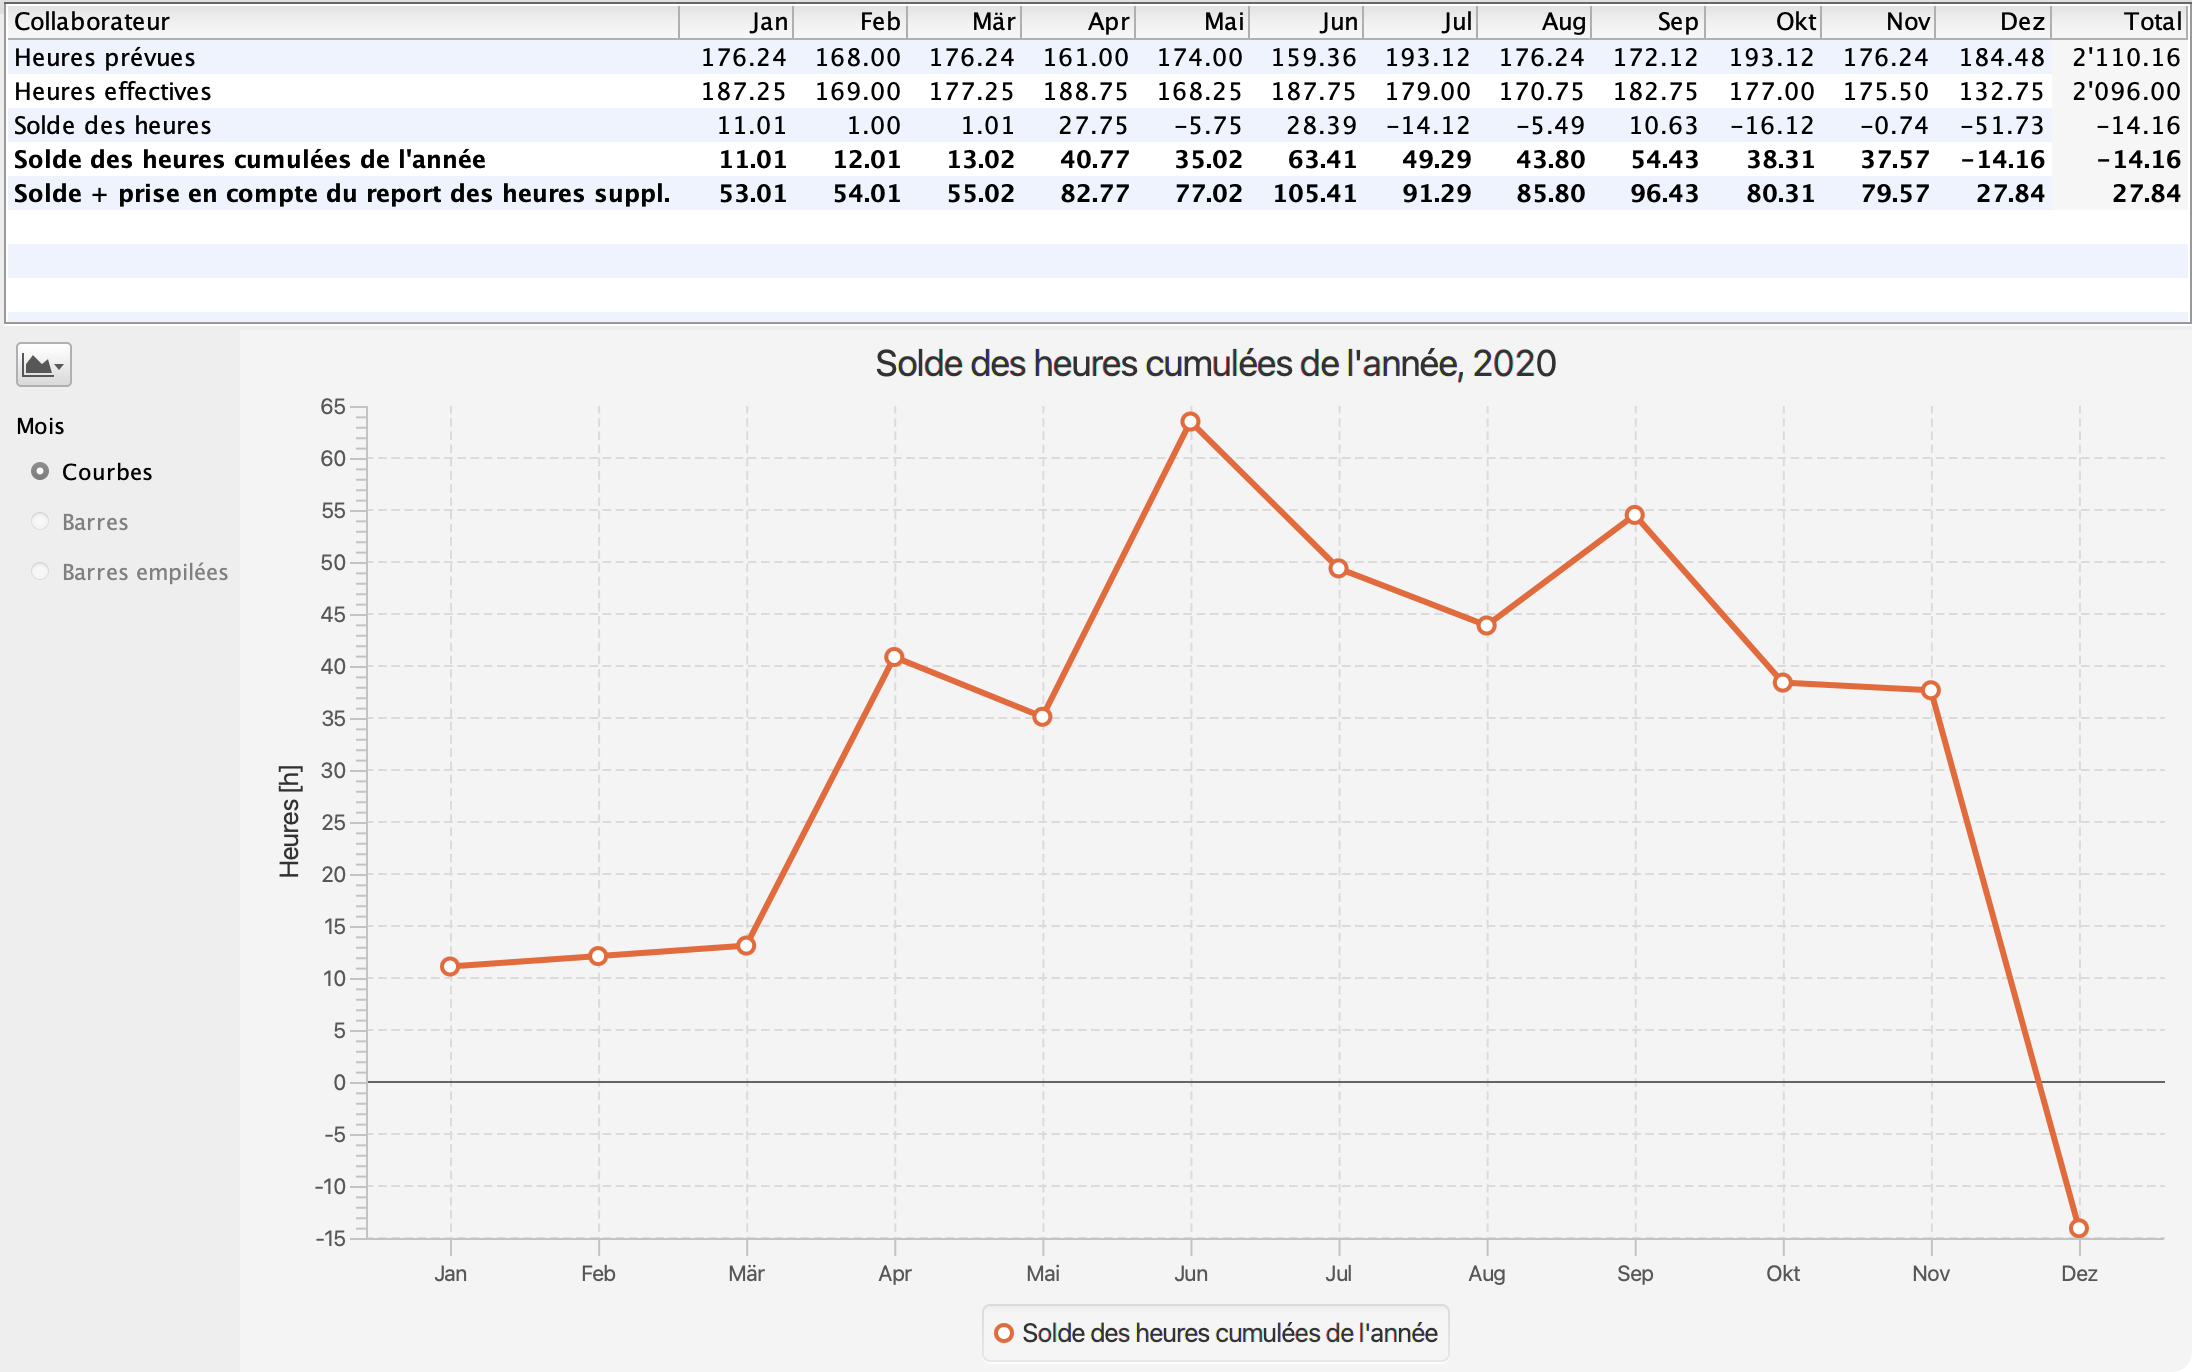Click the April data point on chart
The image size is (2192, 1372).
[894, 657]
